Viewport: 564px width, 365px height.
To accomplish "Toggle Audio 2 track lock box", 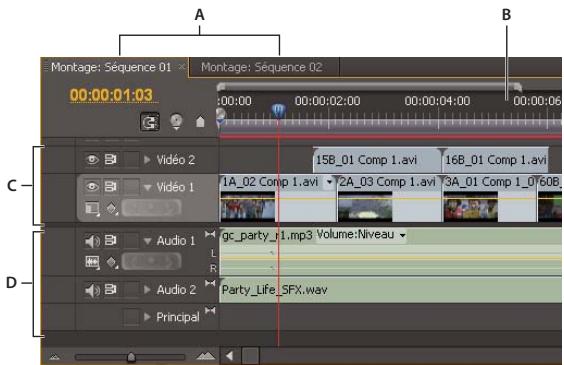I will click(x=131, y=289).
